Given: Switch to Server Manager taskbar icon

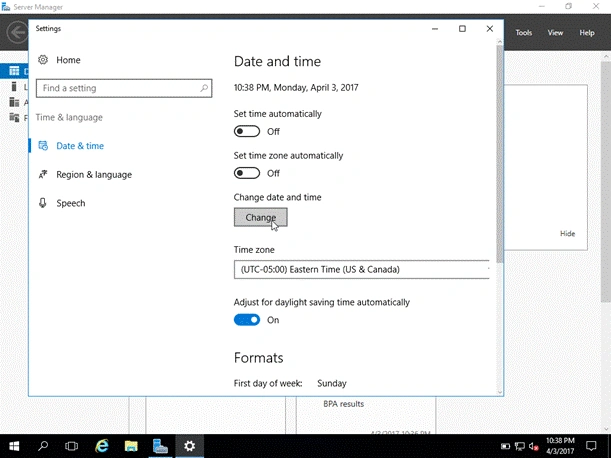Looking at the screenshot, I should (x=160, y=446).
